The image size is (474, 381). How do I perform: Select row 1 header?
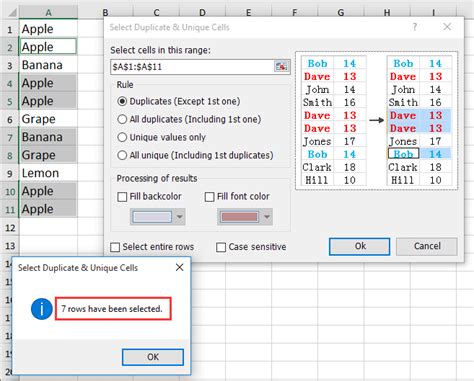(10, 29)
